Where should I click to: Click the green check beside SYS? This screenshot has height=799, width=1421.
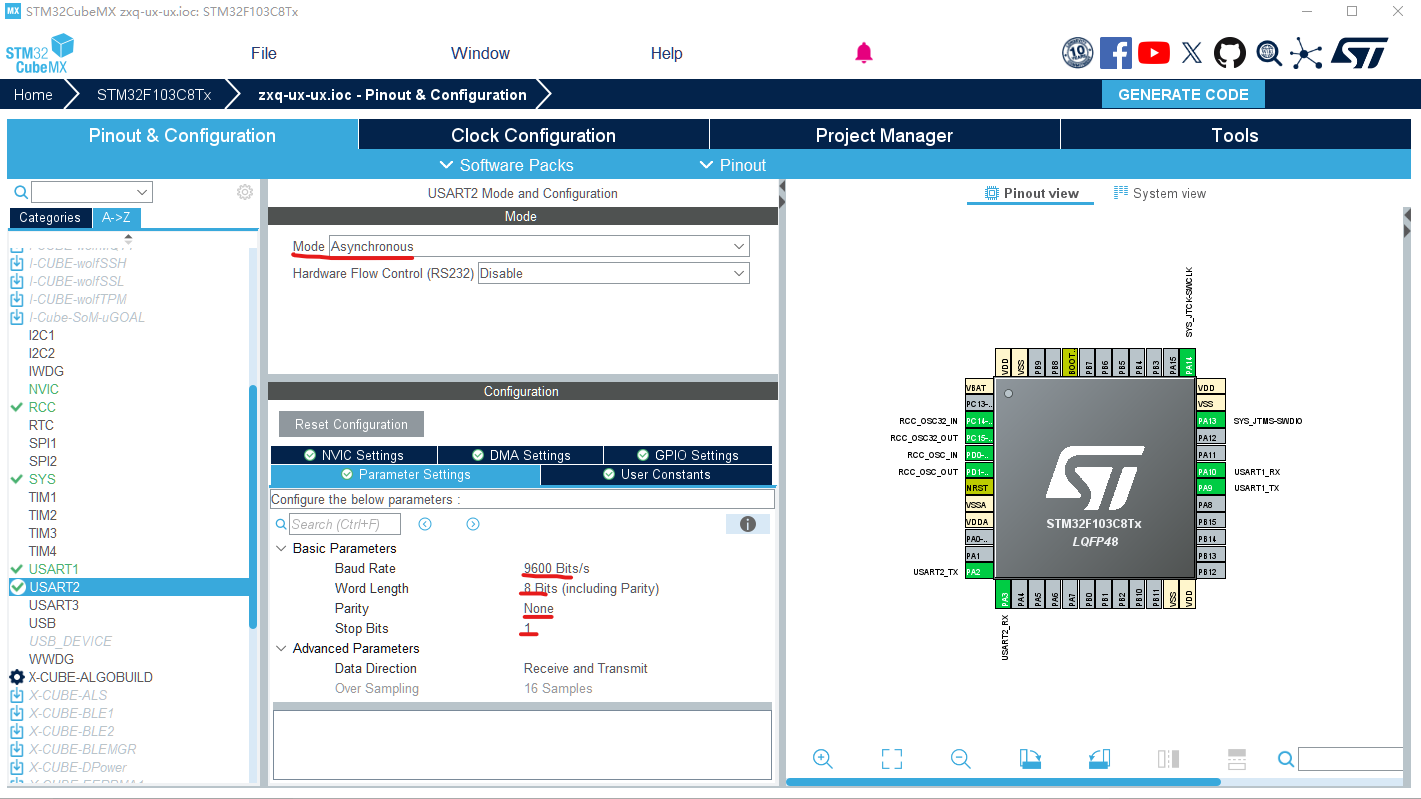coord(17,479)
